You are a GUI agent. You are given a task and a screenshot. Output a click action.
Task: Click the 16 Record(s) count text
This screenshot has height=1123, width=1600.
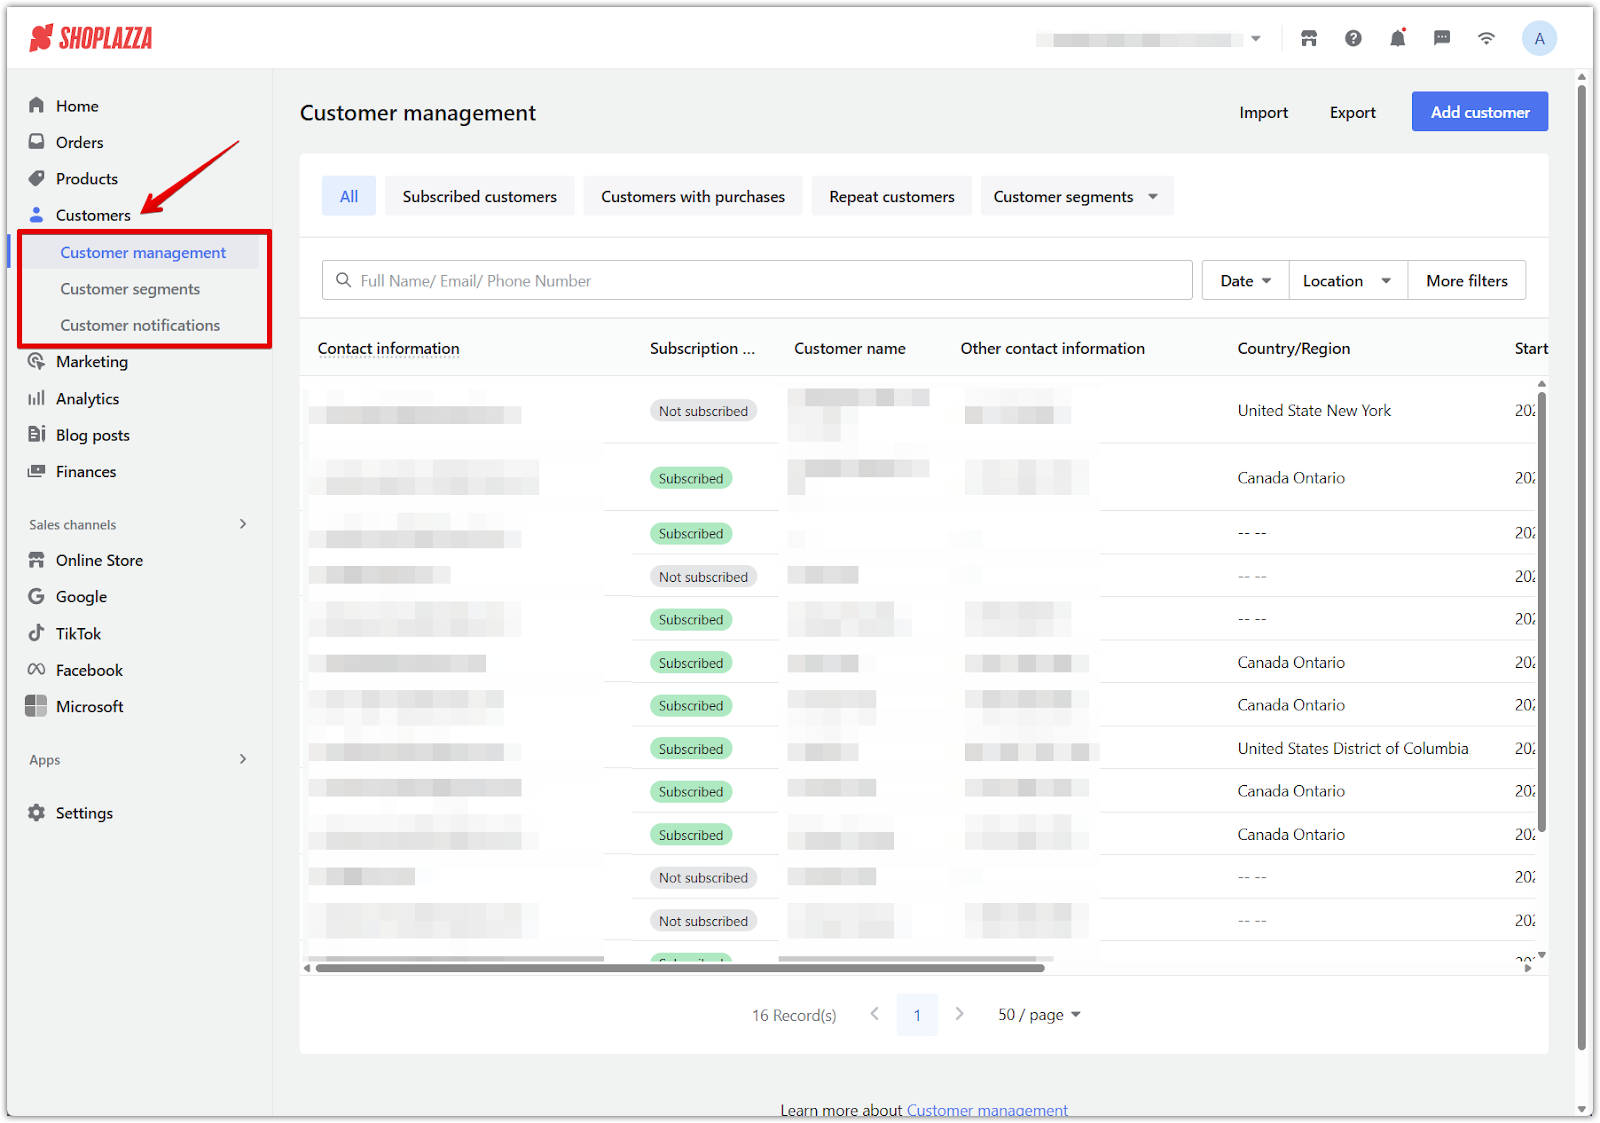pos(794,1015)
